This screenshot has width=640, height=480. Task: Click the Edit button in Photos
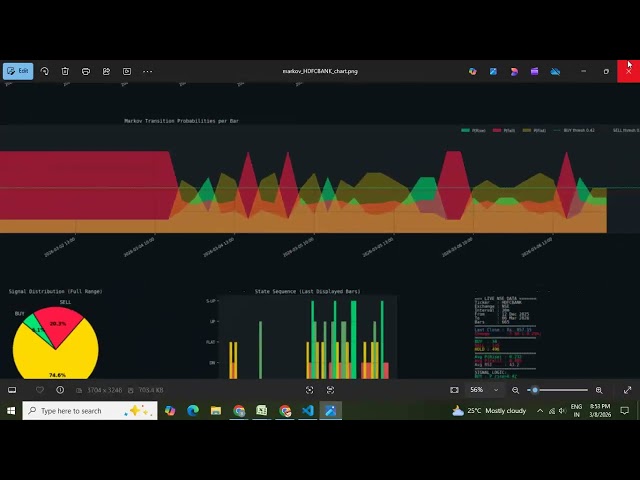[18, 71]
